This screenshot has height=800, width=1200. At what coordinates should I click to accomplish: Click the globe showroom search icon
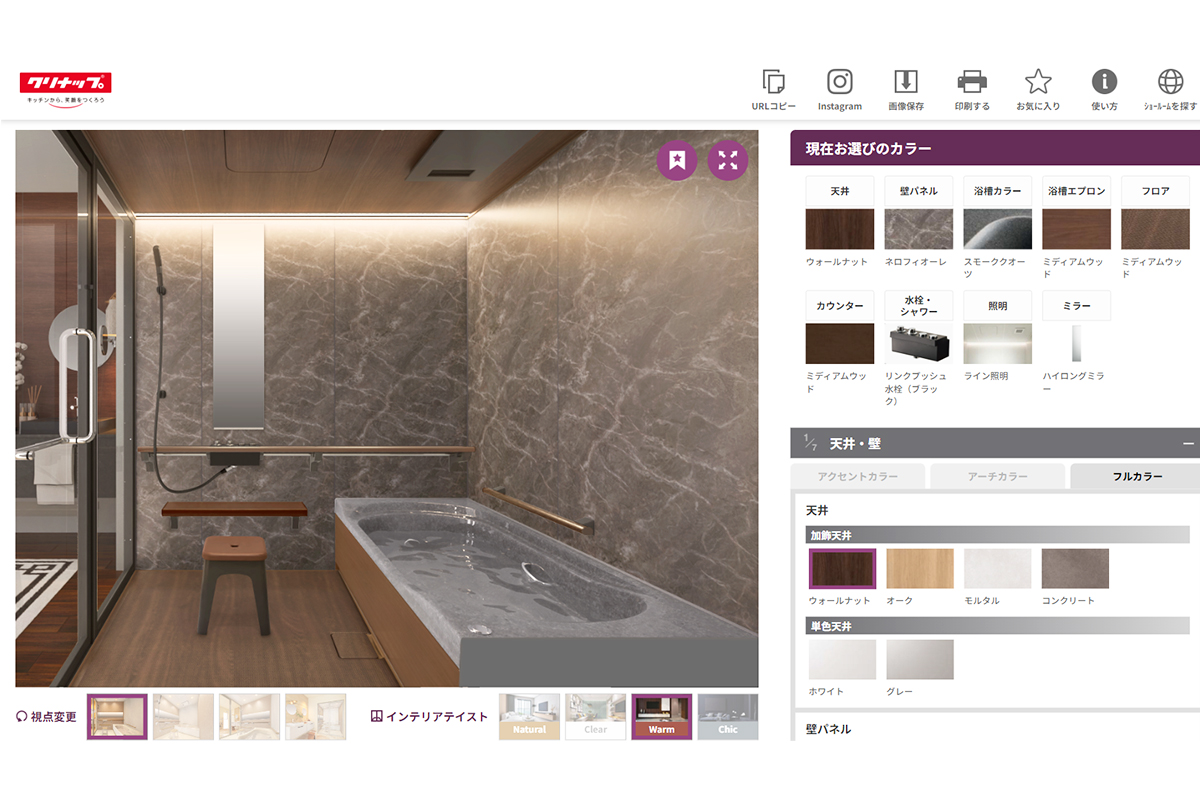[1170, 83]
